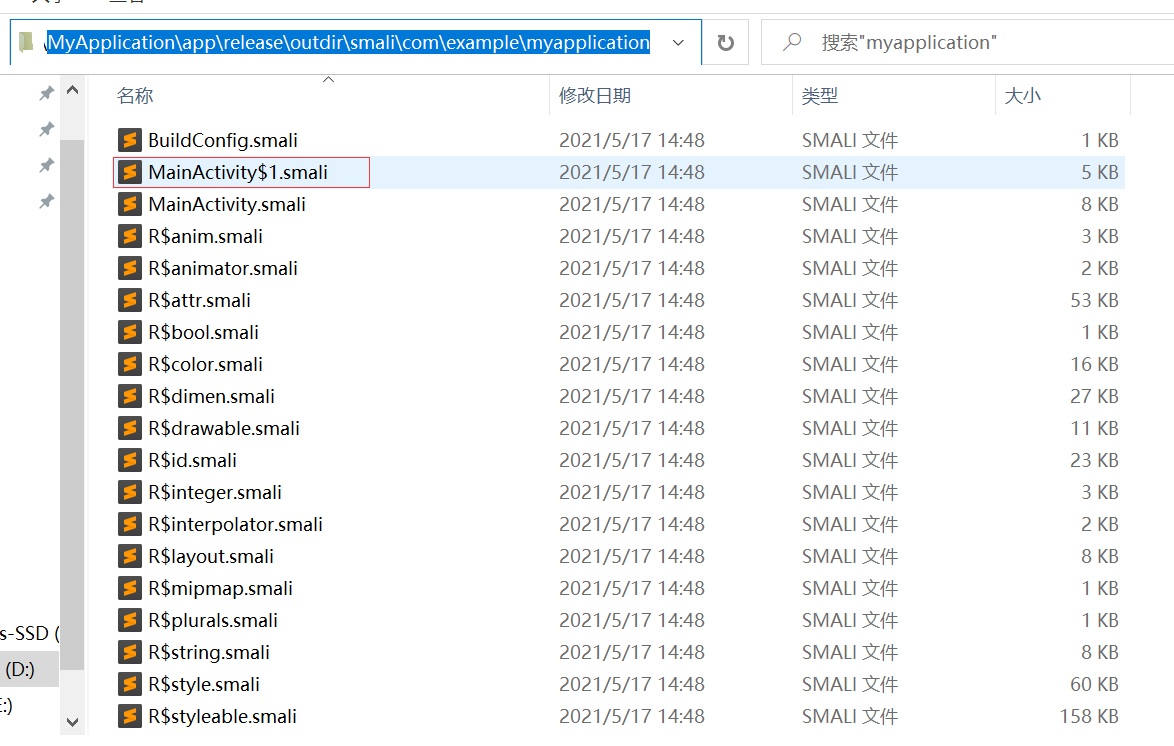Click the MainActivity$1.smali file icon
The image size is (1174, 746).
click(x=130, y=172)
